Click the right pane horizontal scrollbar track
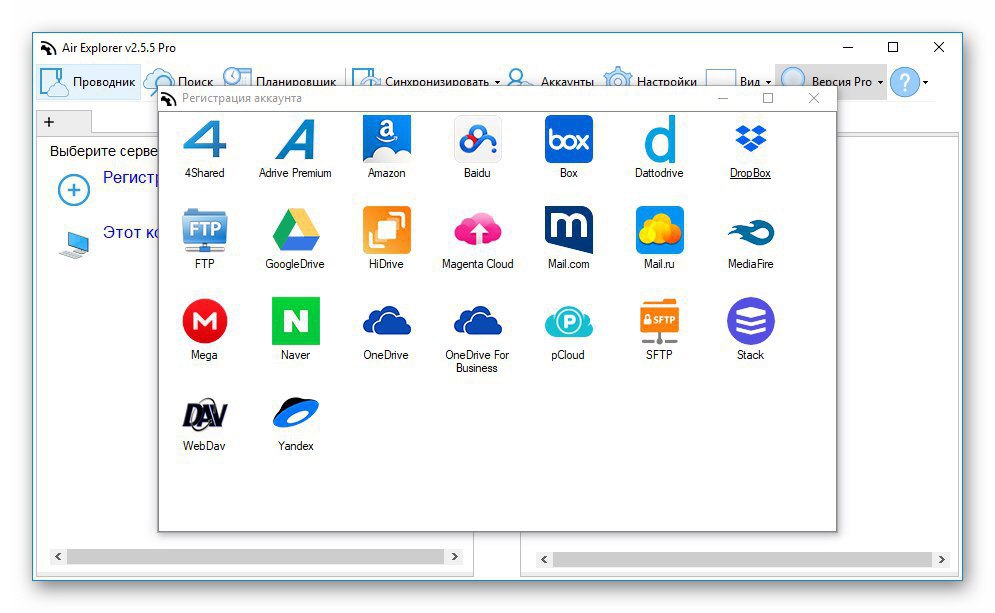 (x=742, y=559)
